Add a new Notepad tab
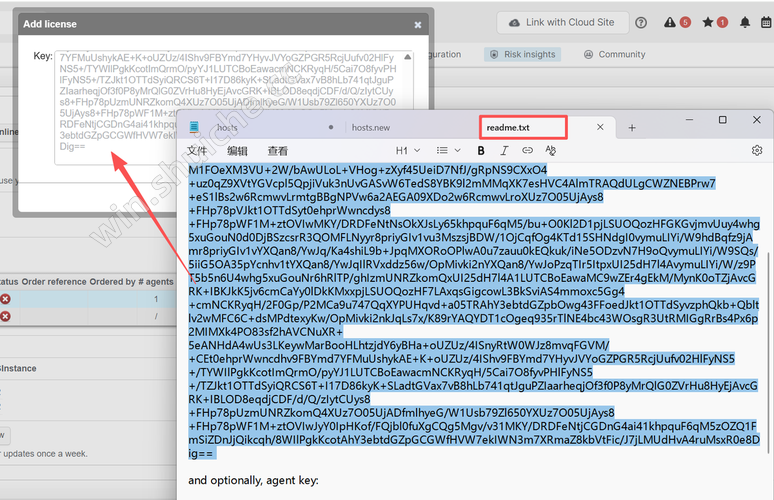 (632, 128)
